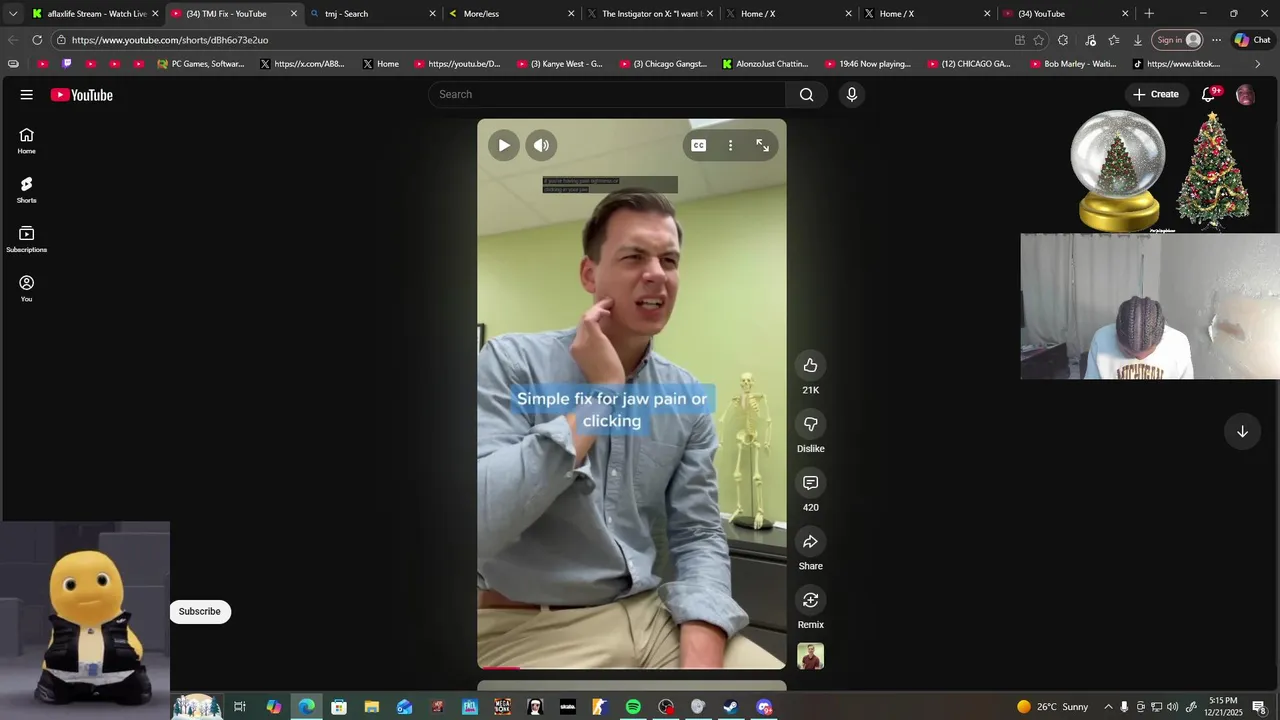Open the AlonzoJust Chattin... bookmark
The height and width of the screenshot is (720, 1280).
tap(766, 64)
